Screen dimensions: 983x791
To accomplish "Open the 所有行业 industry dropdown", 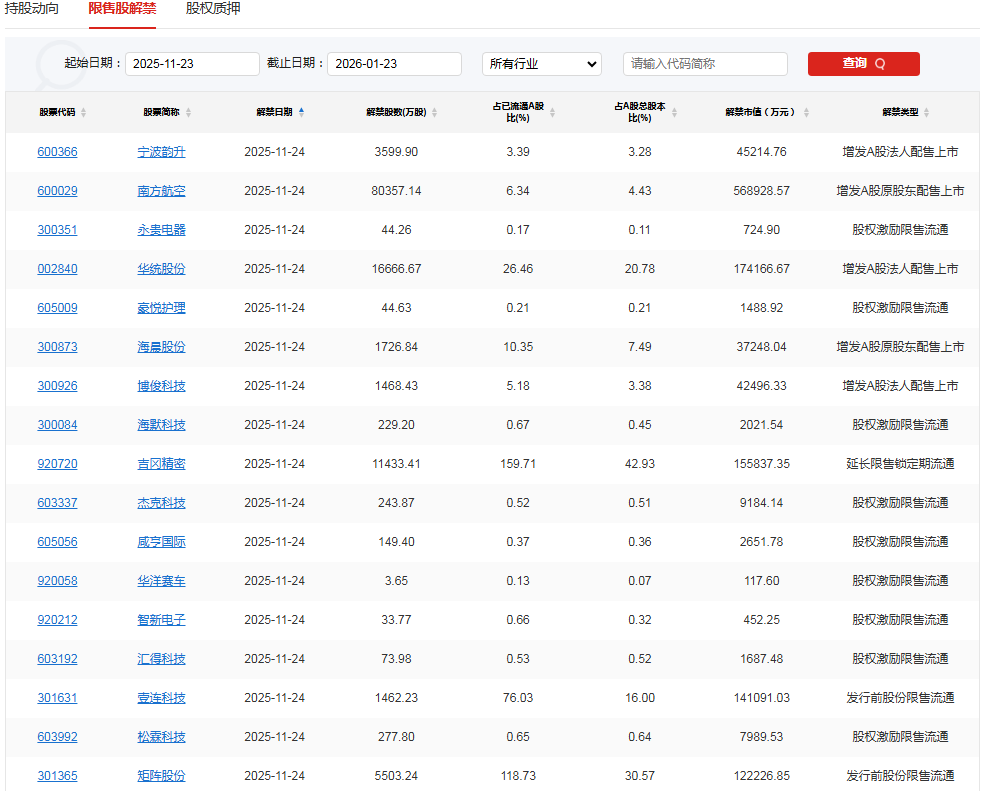I will pos(541,63).
